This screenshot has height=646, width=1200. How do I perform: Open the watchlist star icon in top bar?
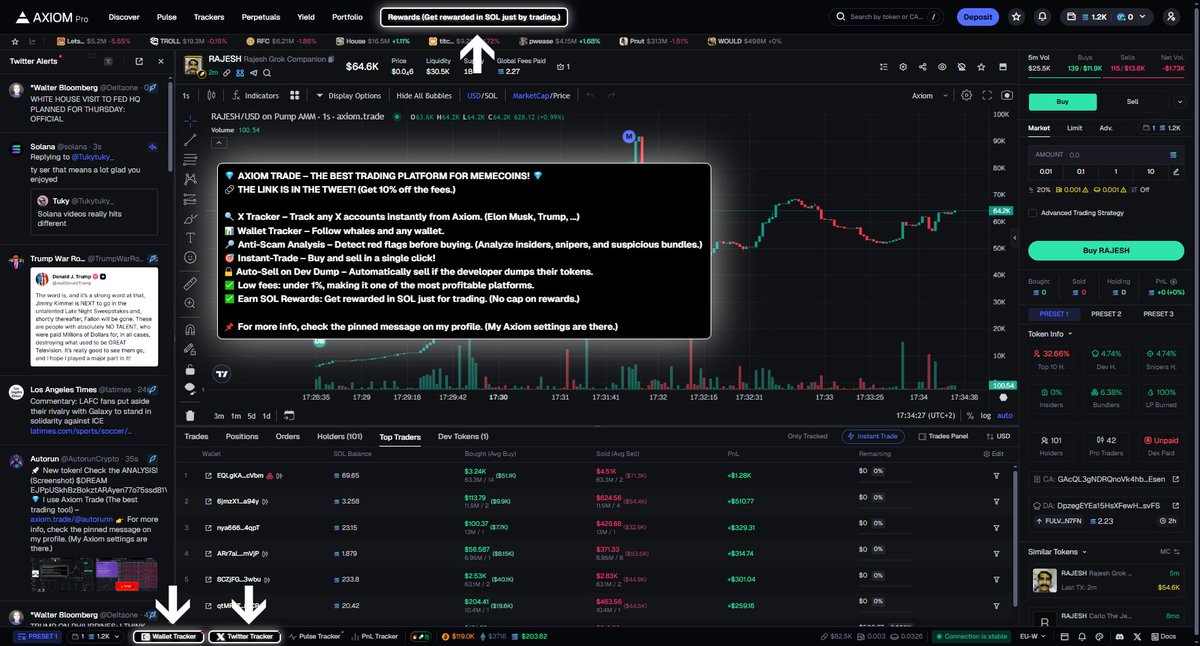coord(1017,17)
